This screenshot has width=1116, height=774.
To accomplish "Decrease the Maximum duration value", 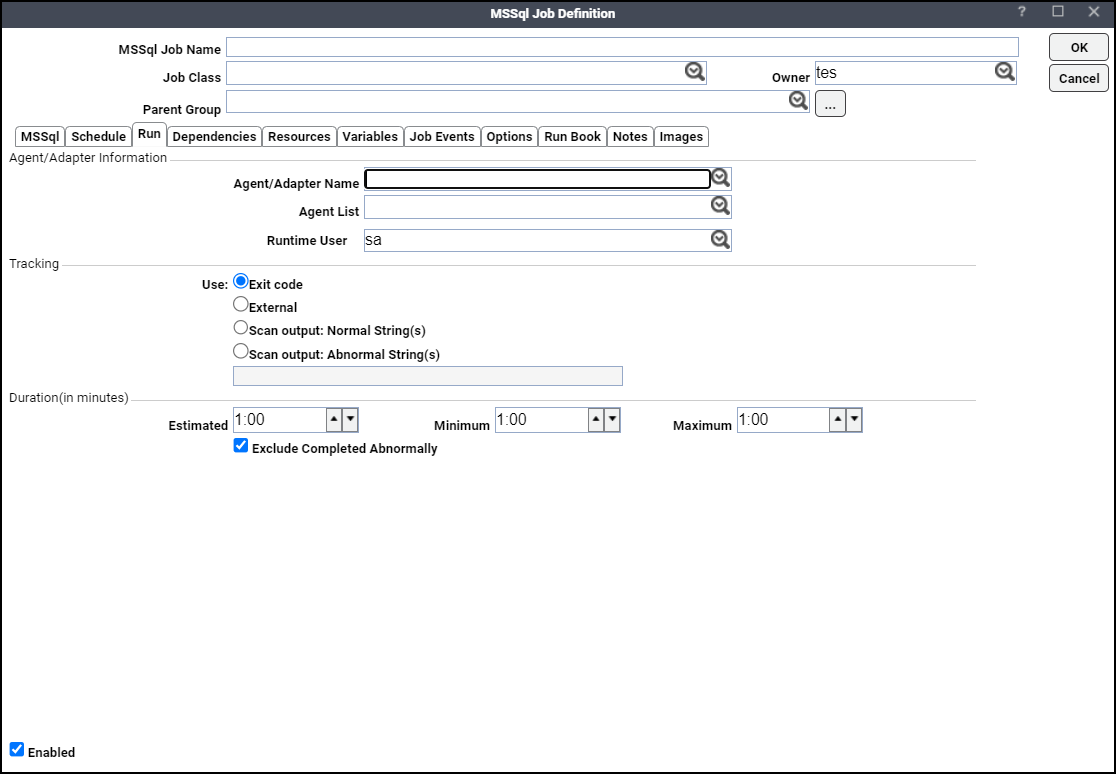I will pyautogui.click(x=853, y=420).
